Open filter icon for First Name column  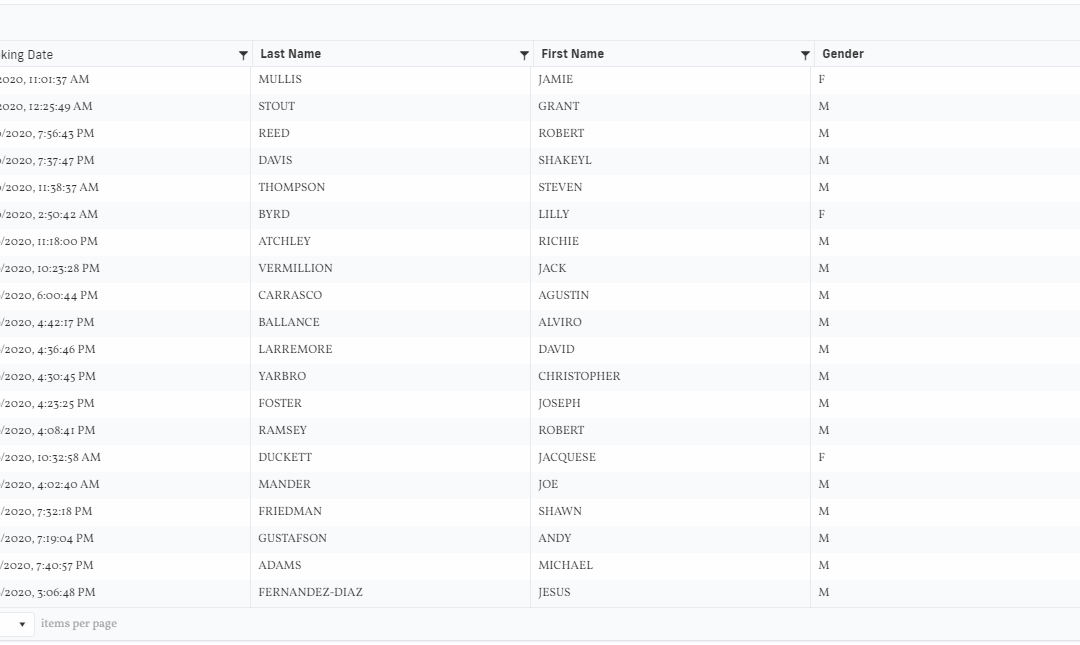pos(805,55)
